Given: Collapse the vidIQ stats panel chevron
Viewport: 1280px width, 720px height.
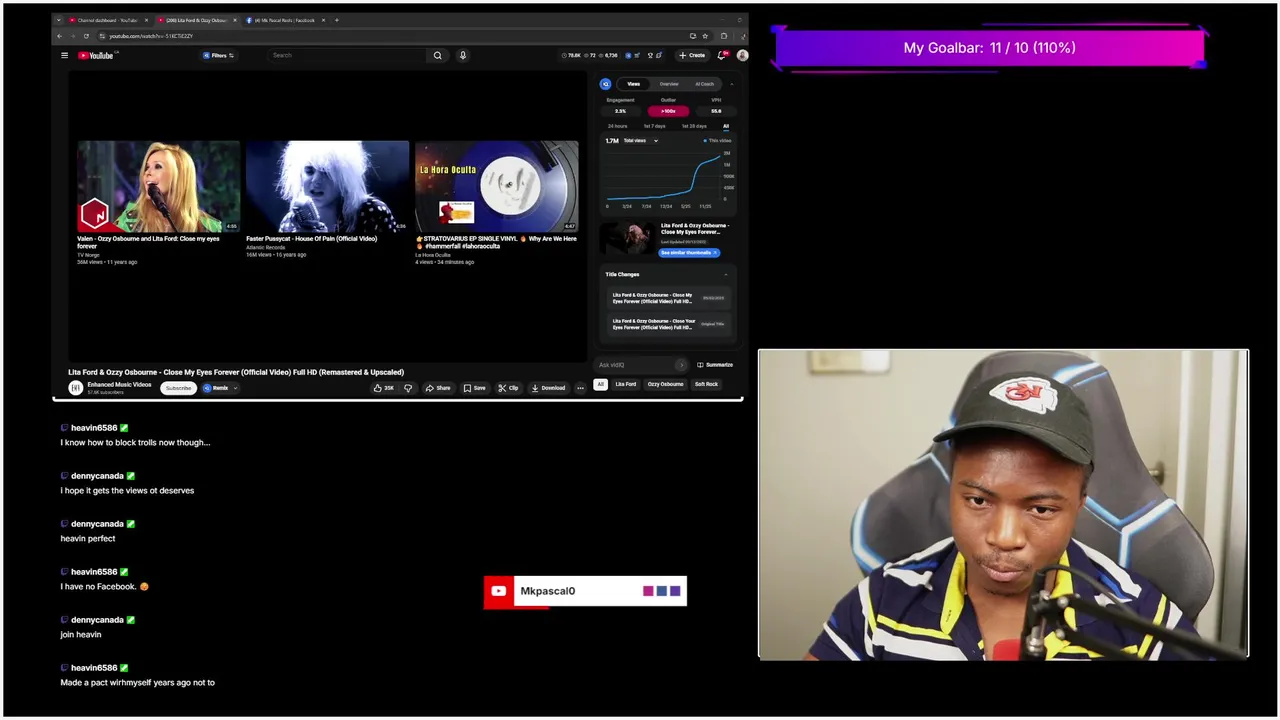Looking at the screenshot, I should click(x=731, y=84).
